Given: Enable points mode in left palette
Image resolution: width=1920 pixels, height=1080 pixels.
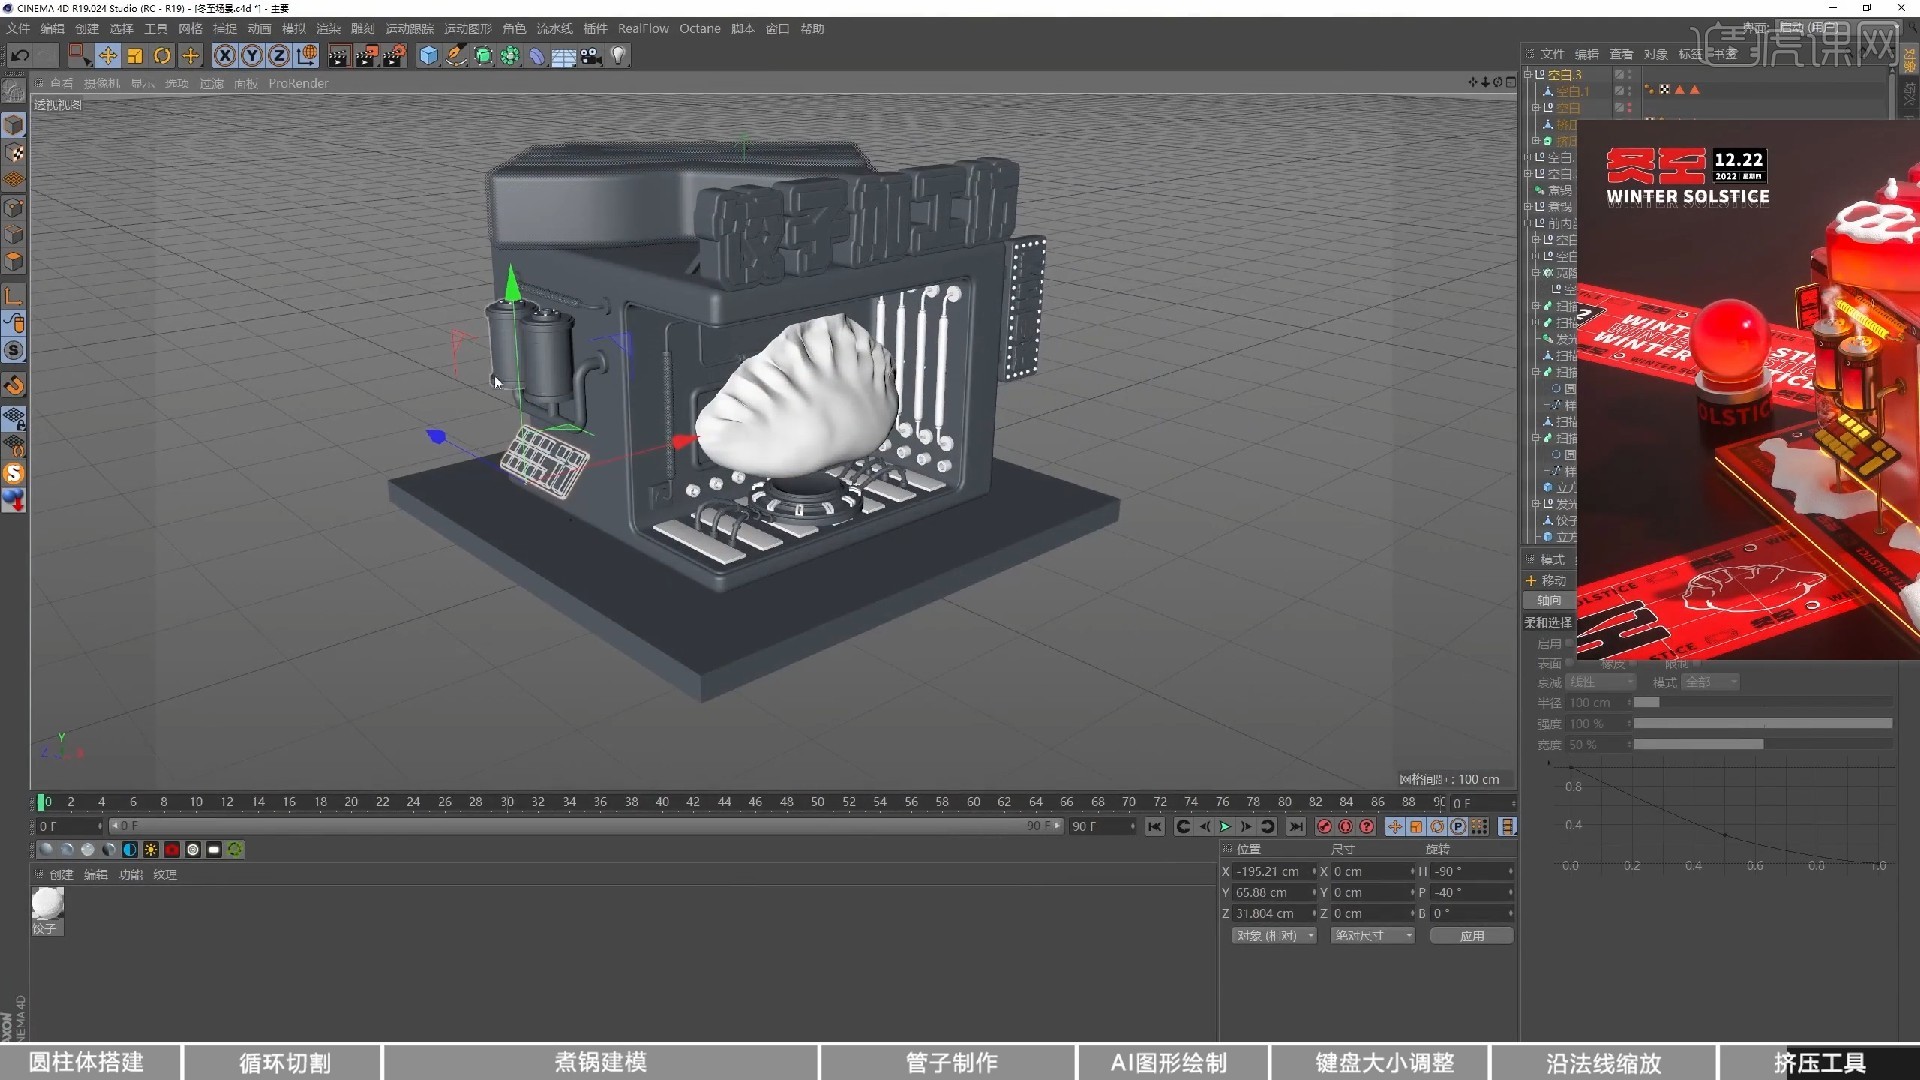Looking at the screenshot, I should tap(14, 208).
